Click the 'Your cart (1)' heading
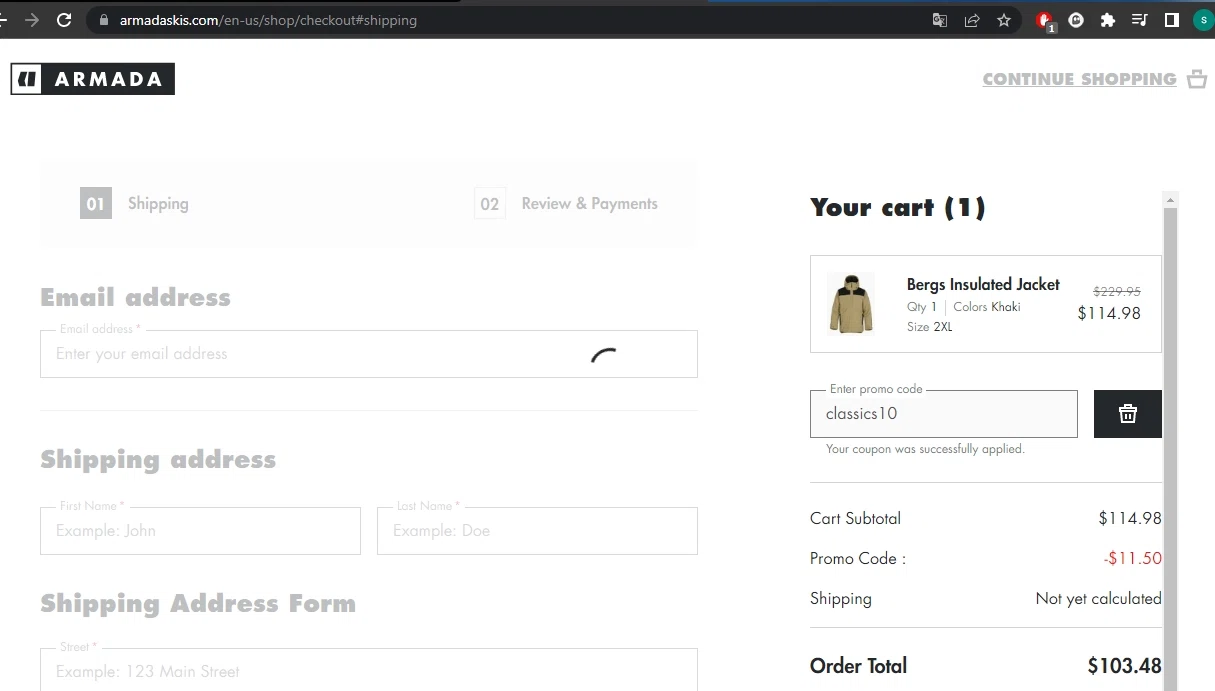 pos(898,208)
